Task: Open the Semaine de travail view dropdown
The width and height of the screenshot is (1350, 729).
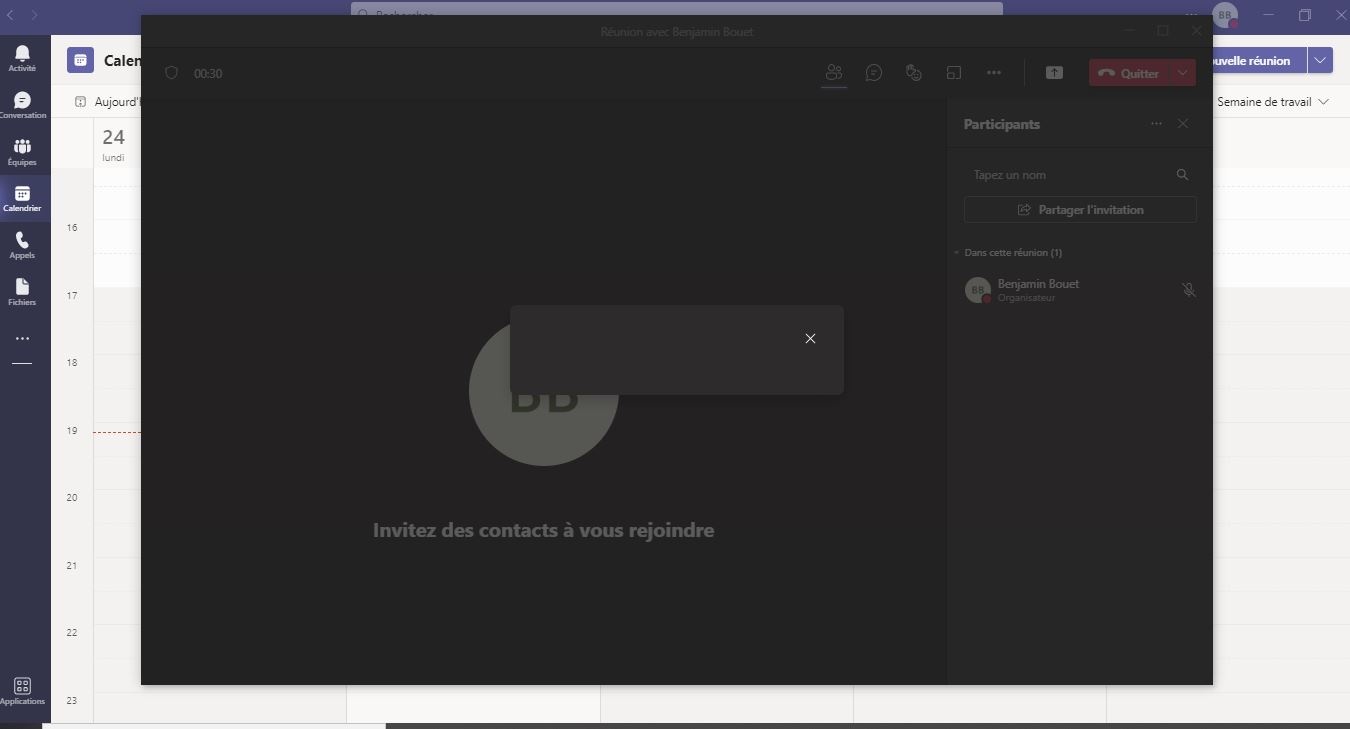Action: (x=1273, y=102)
